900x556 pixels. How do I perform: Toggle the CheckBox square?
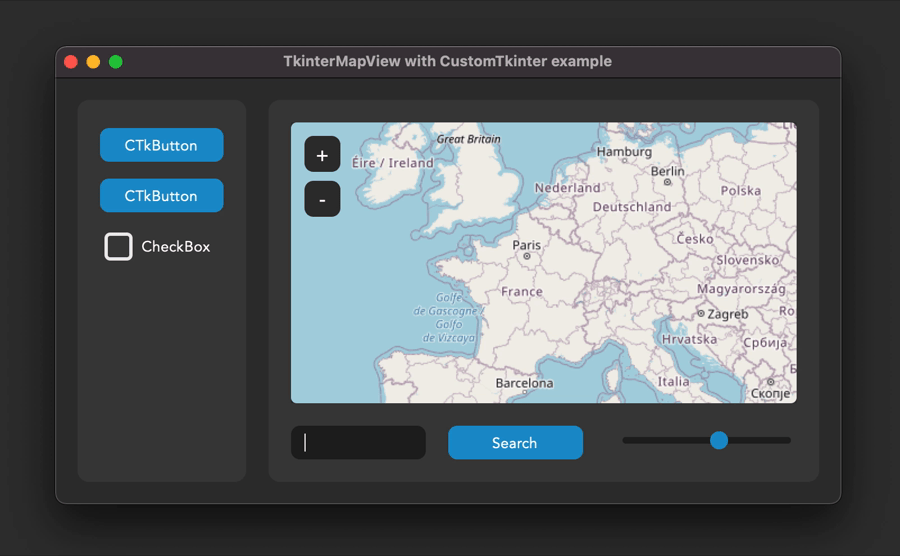119,246
